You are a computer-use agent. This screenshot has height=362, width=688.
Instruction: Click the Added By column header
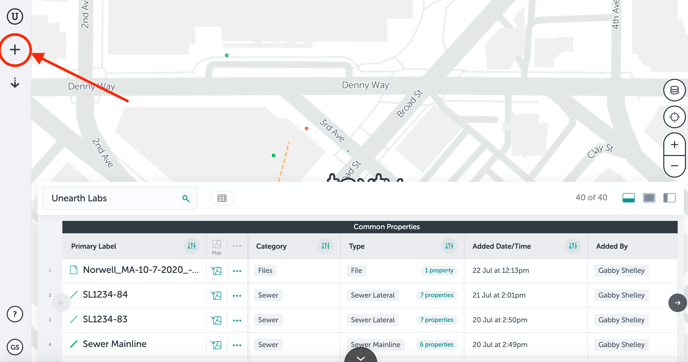[x=612, y=246]
